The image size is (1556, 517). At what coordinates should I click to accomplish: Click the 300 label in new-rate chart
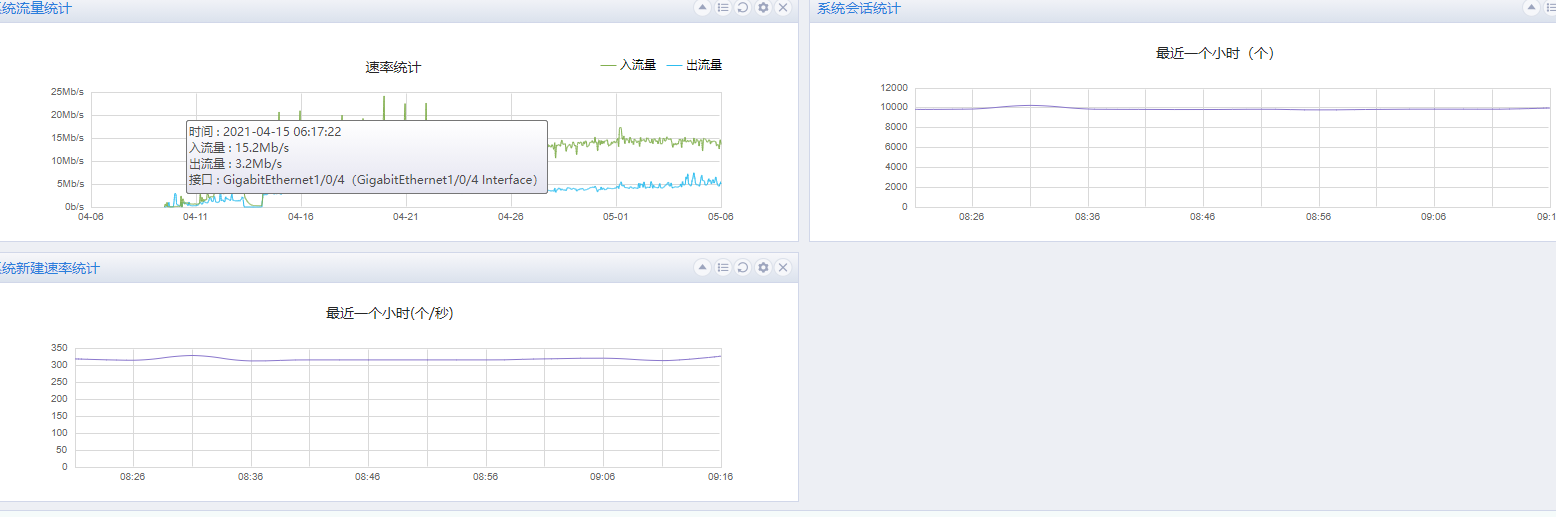[59, 365]
